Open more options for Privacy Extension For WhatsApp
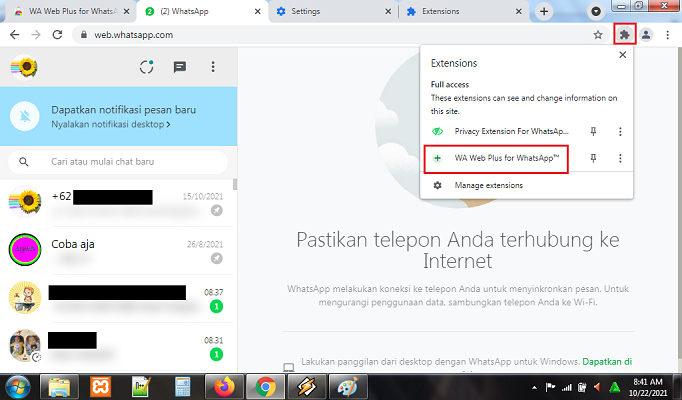The height and width of the screenshot is (400, 682). 620,131
